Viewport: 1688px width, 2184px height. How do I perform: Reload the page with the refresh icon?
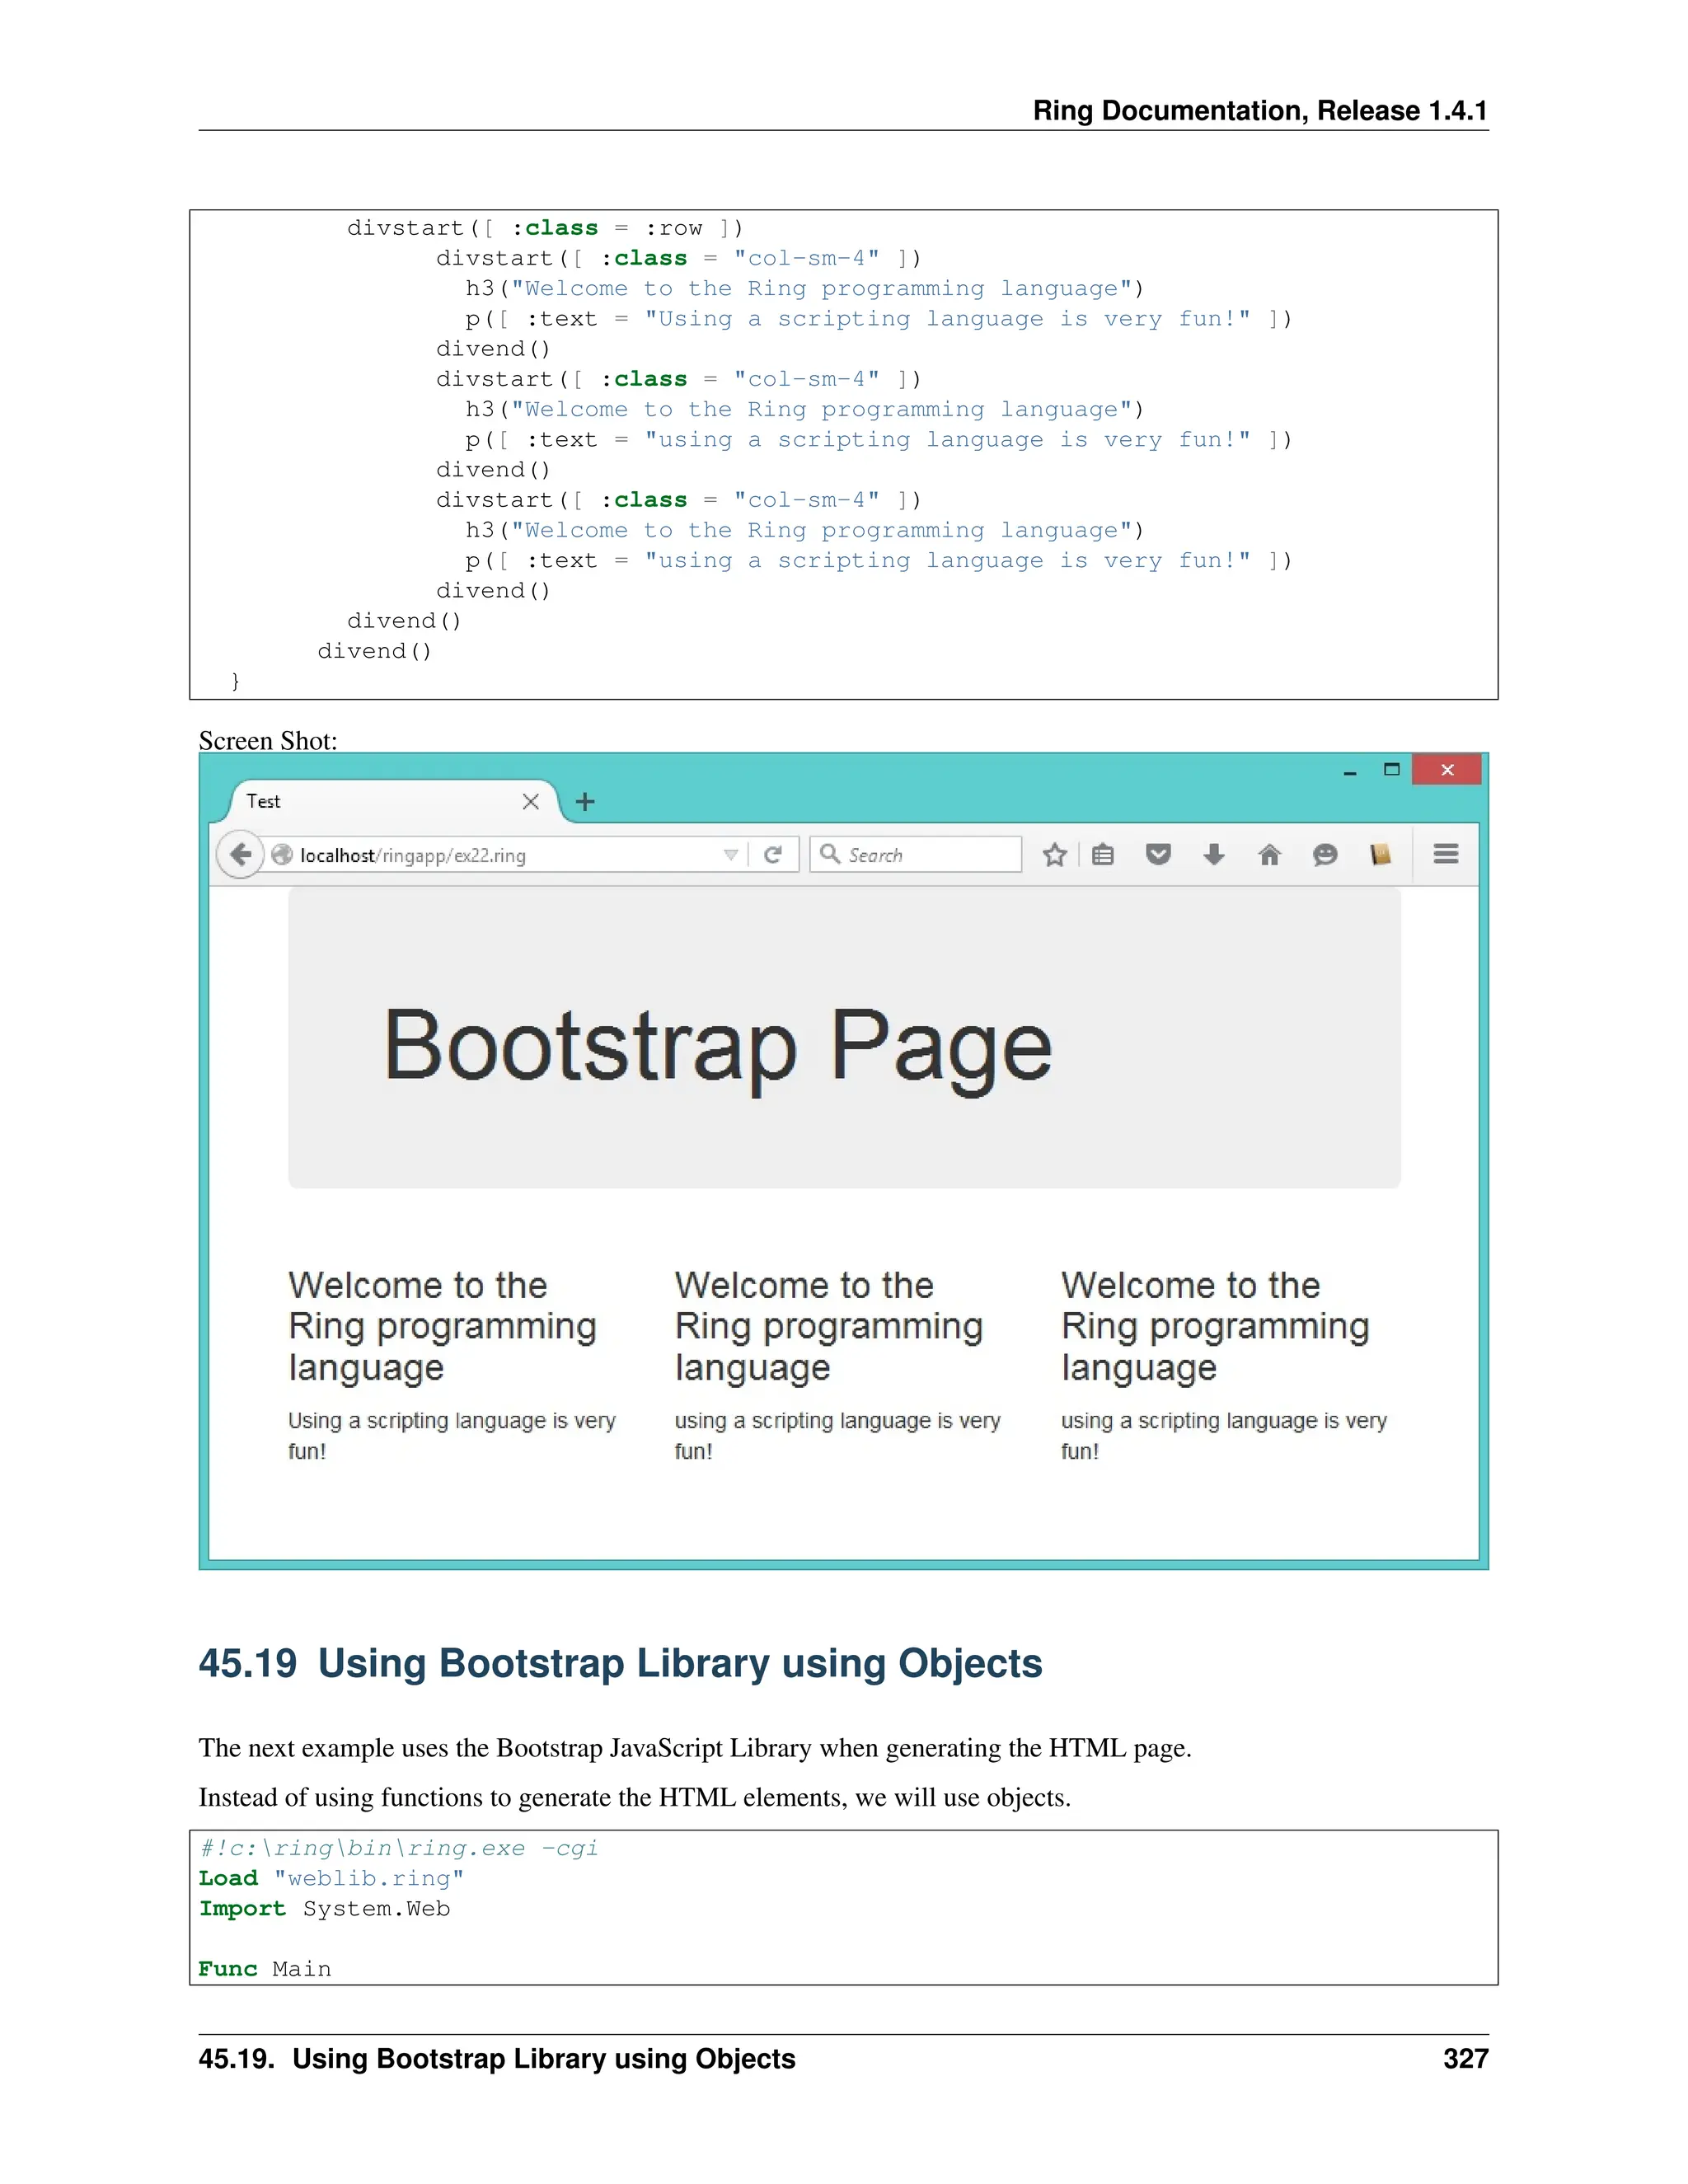773,854
